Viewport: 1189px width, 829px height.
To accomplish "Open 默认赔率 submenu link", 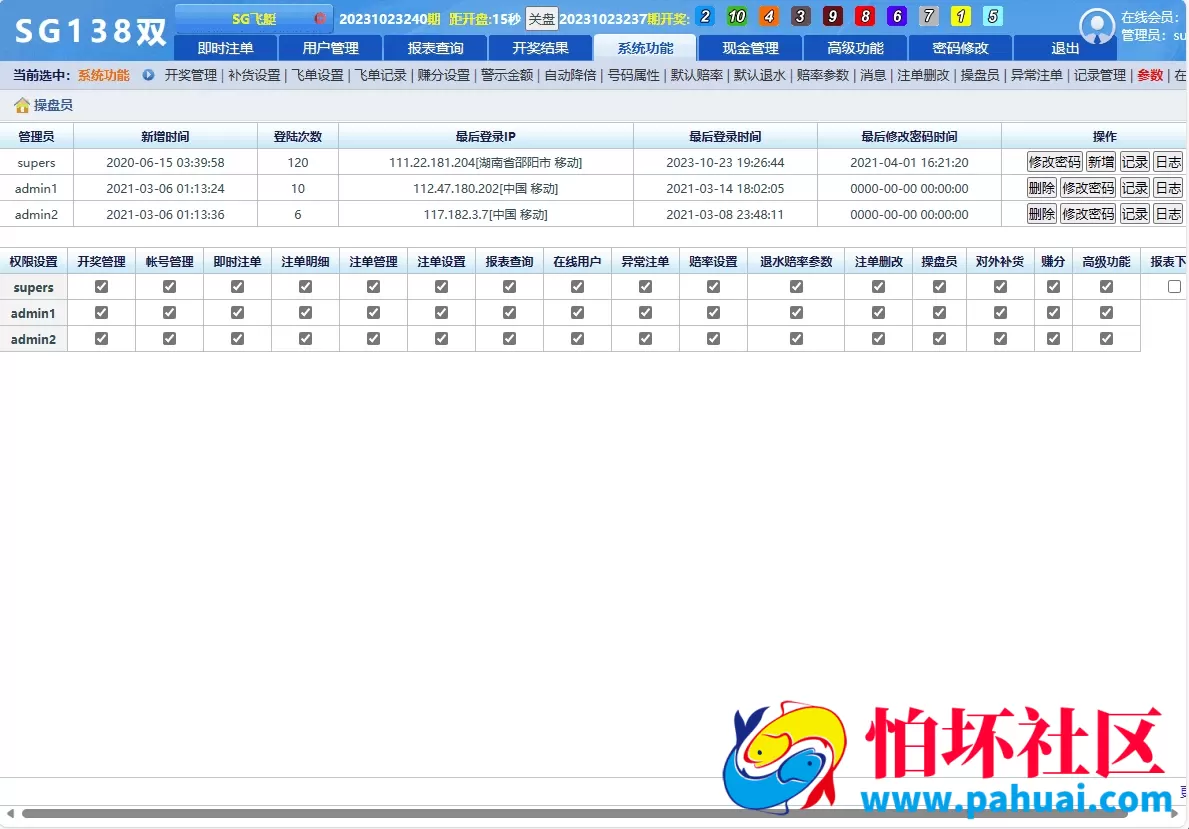I will pos(696,75).
